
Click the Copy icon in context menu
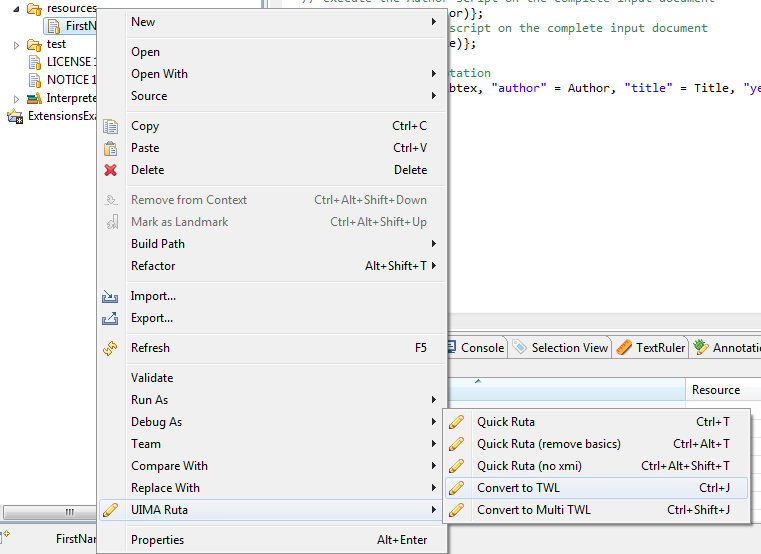coord(111,126)
